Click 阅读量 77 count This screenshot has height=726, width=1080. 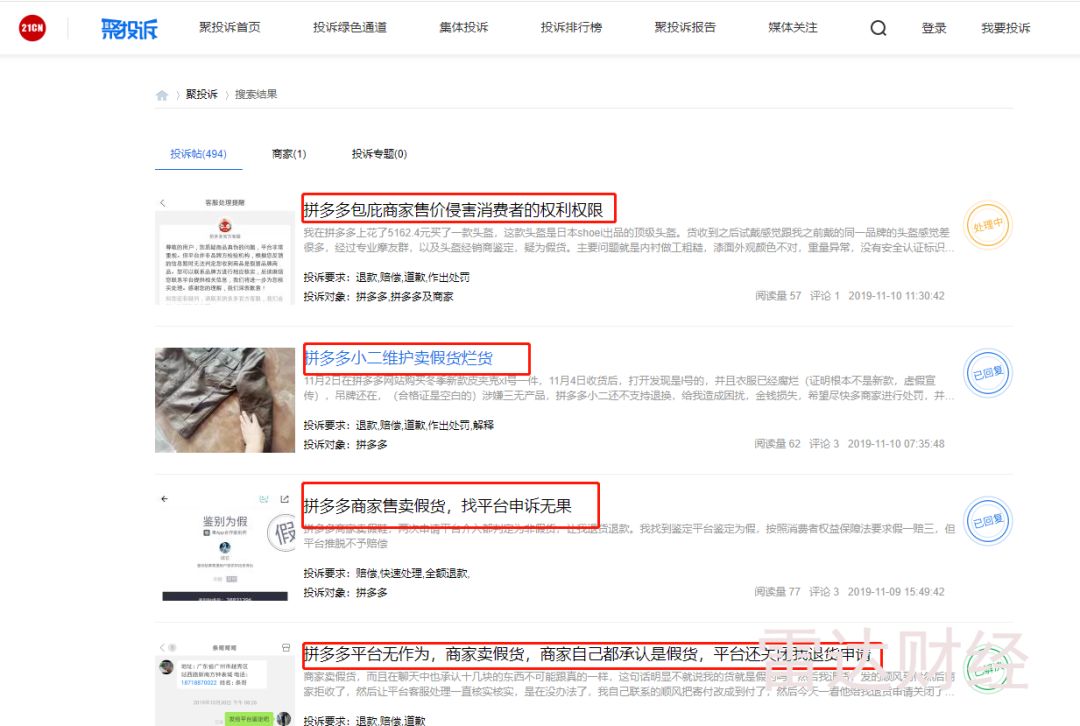777,592
